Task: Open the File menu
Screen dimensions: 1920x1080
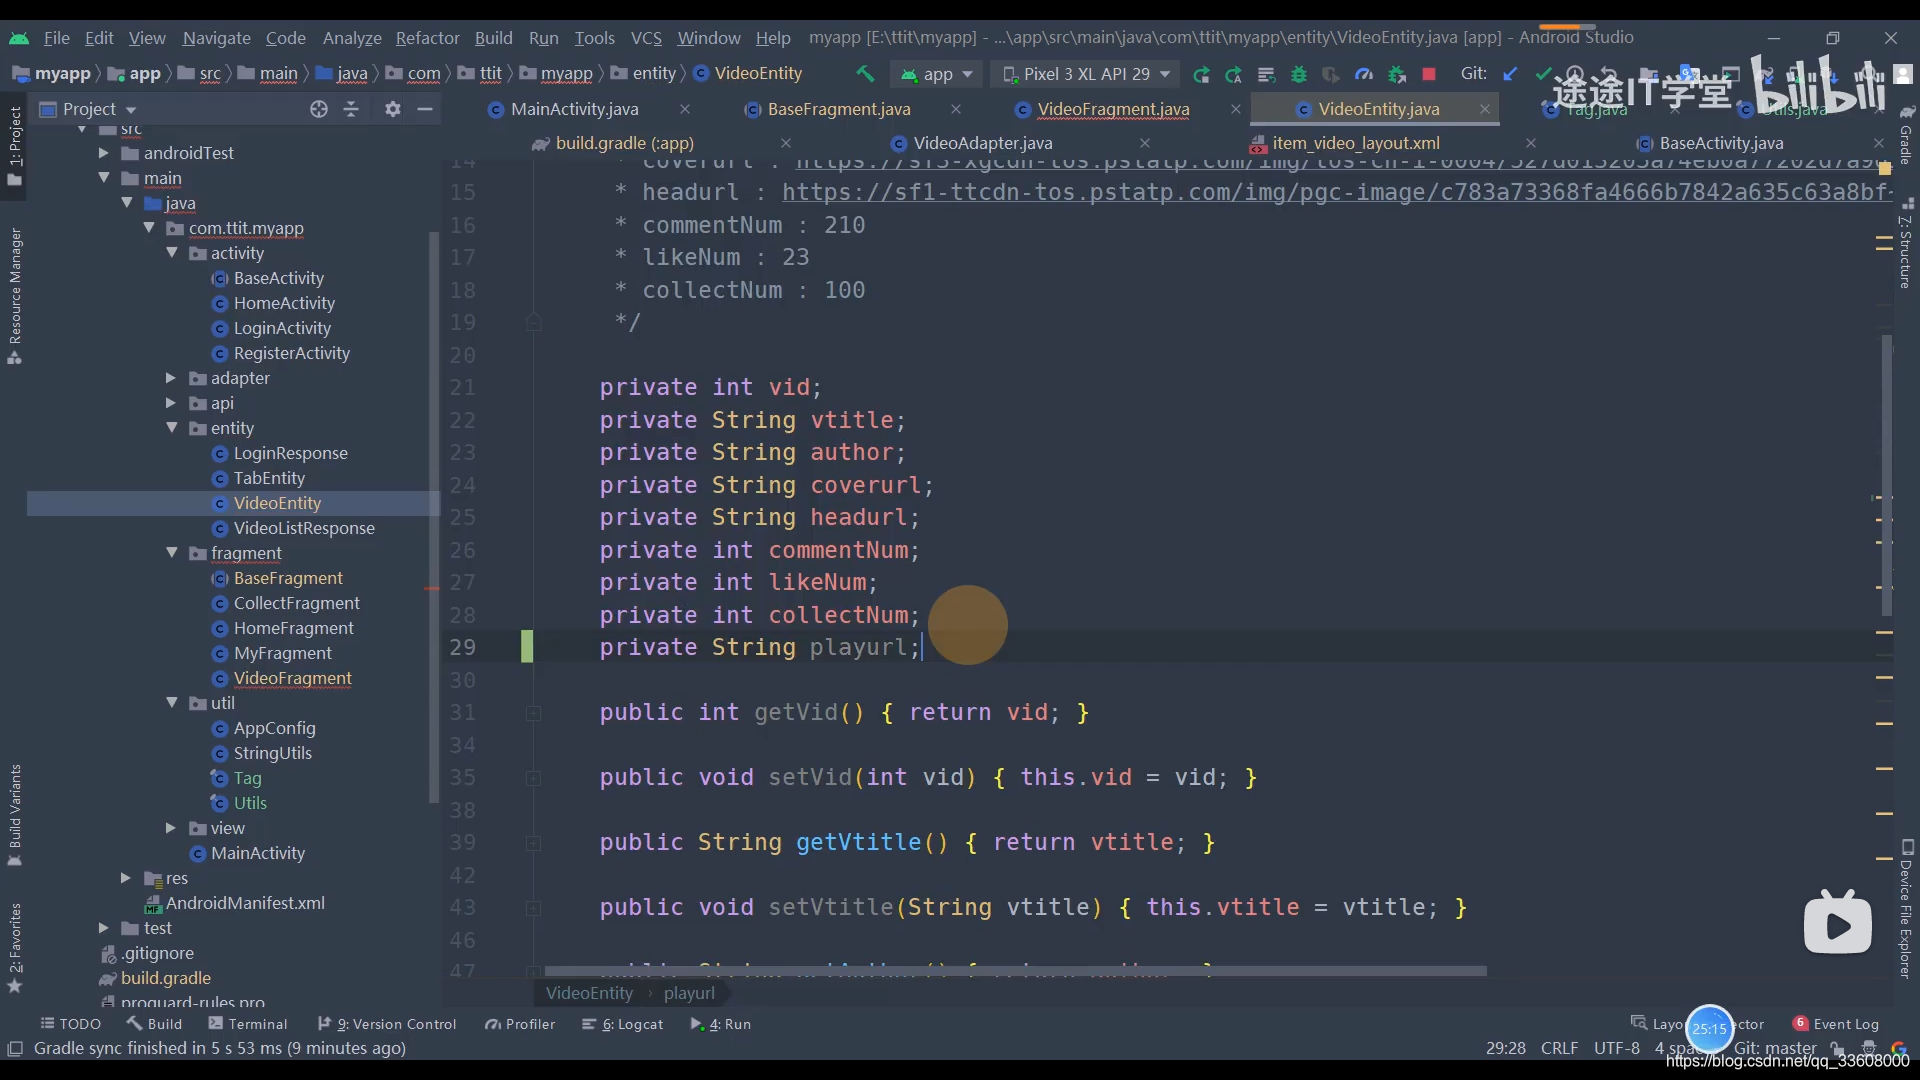Action: tap(57, 38)
